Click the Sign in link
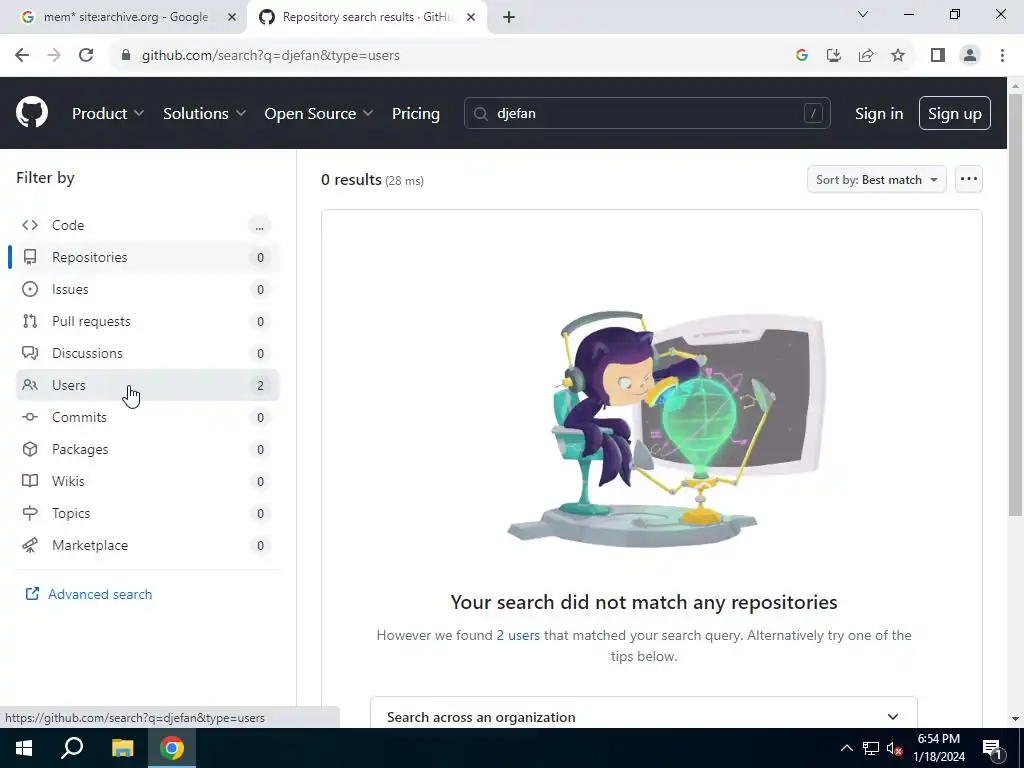 [879, 113]
